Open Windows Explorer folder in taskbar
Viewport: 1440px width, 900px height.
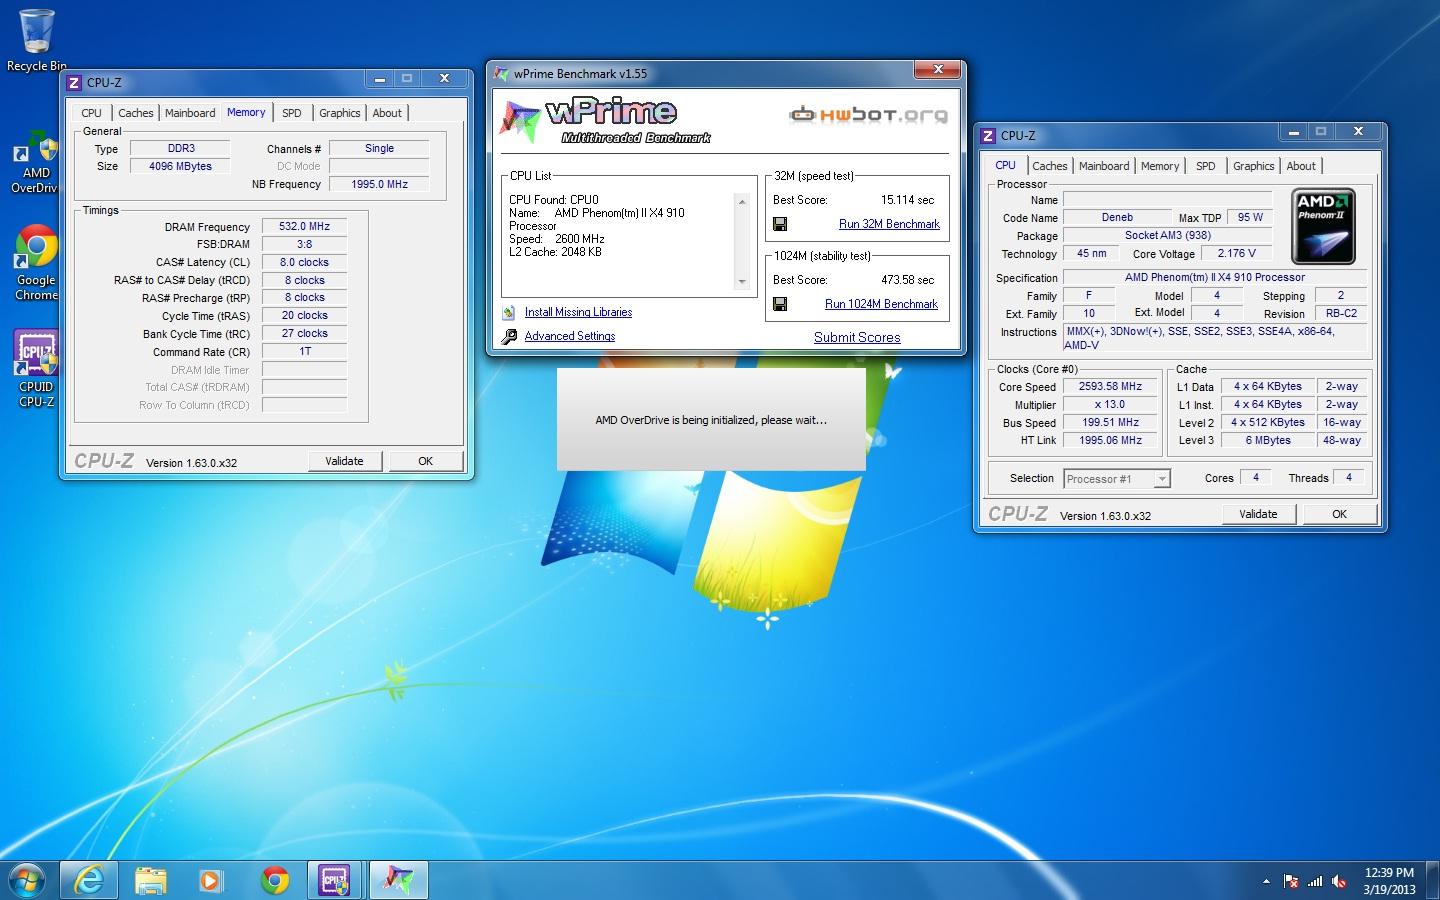(151, 880)
